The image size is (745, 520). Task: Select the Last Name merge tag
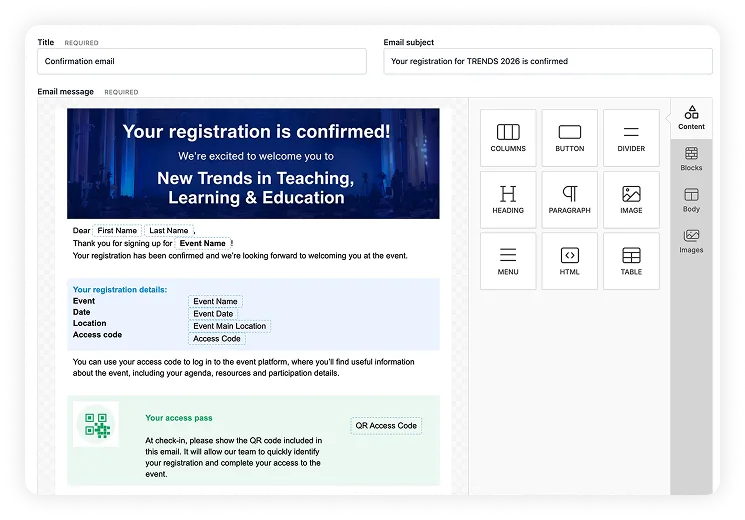pos(169,231)
